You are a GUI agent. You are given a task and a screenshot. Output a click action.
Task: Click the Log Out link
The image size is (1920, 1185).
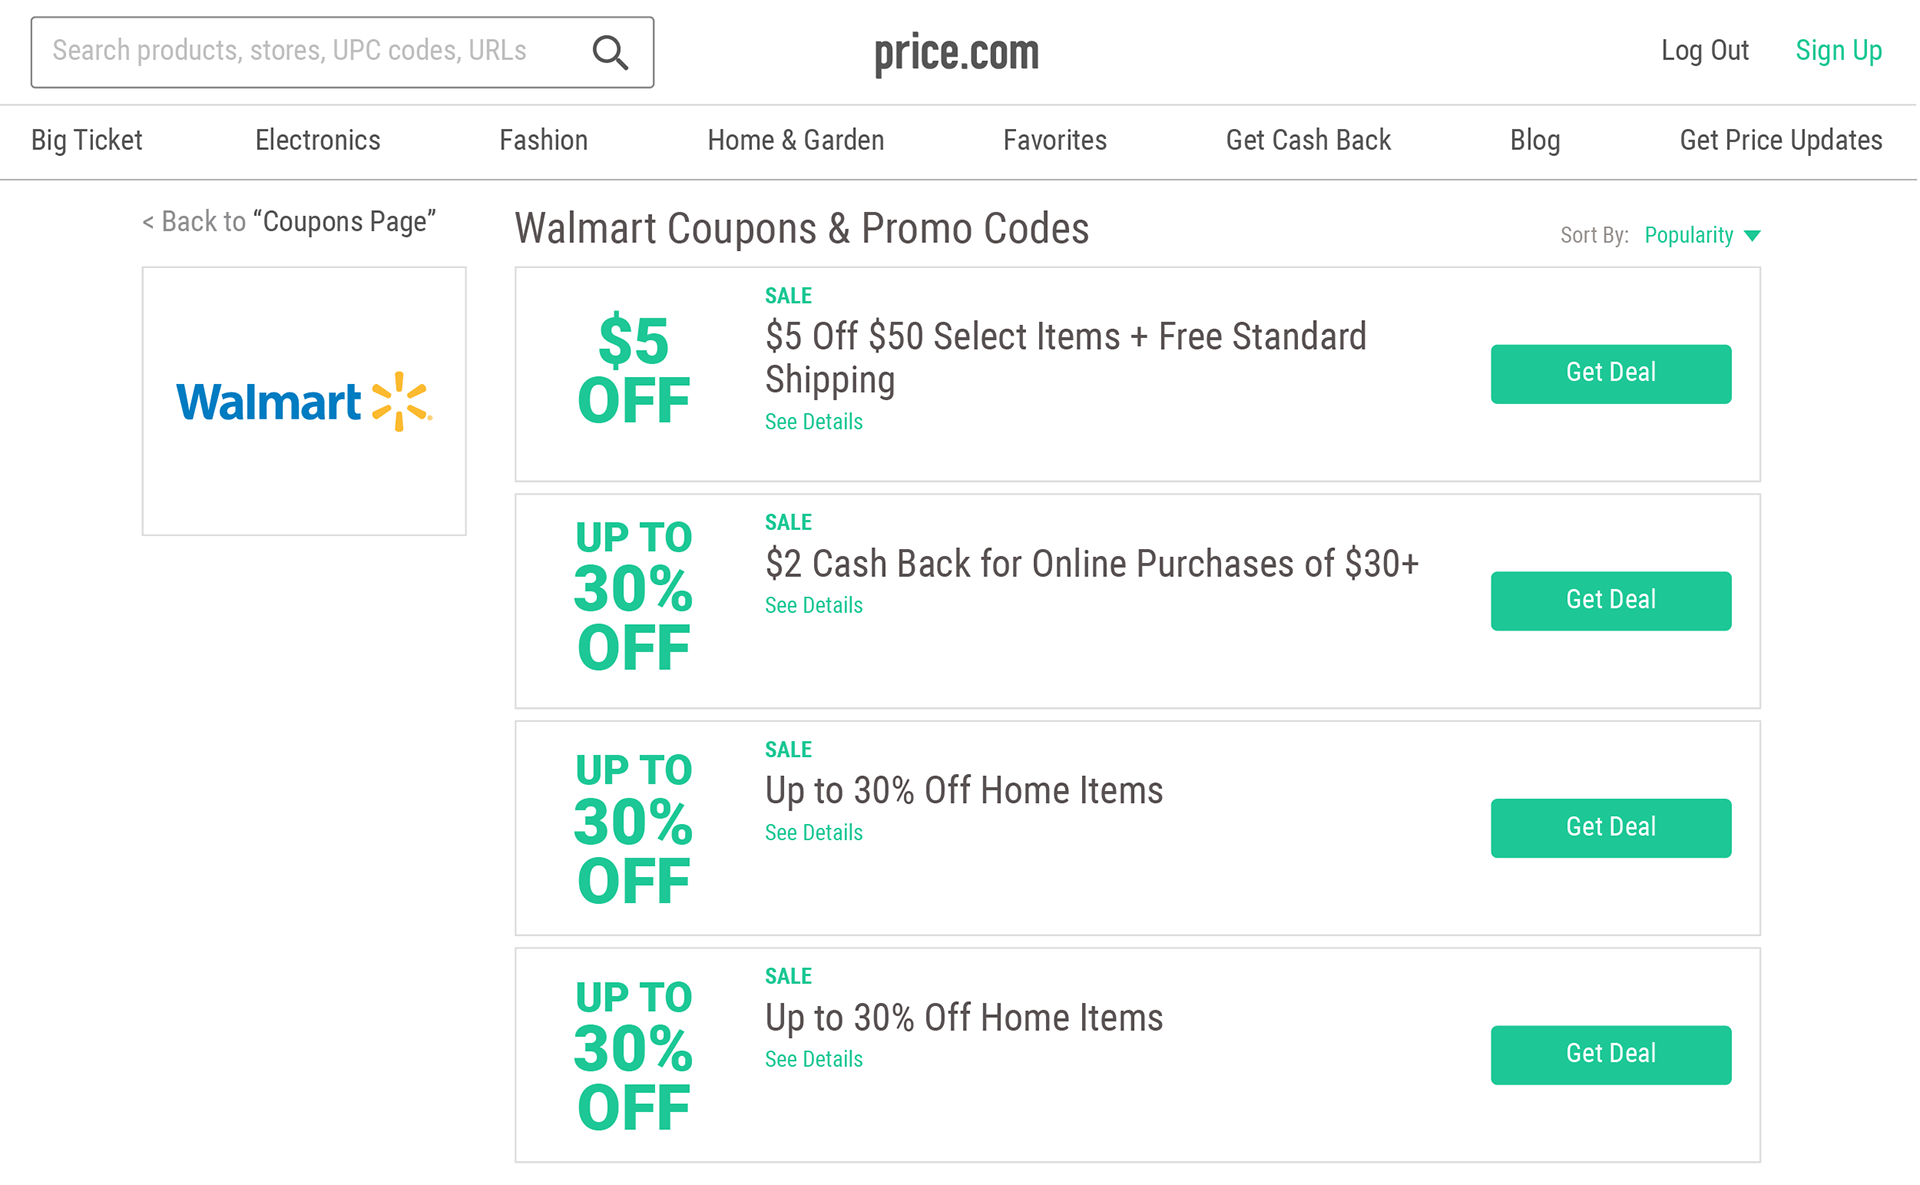tap(1705, 50)
